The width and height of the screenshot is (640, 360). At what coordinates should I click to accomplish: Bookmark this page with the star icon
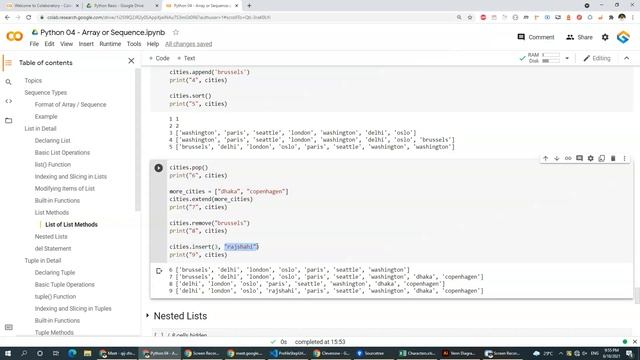click(470, 18)
